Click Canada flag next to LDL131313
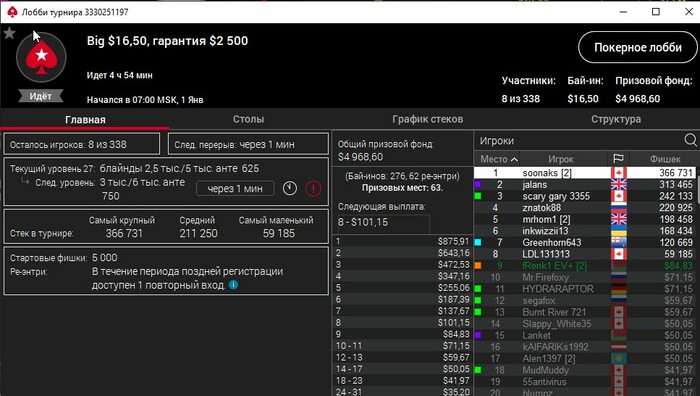This screenshot has height=396, width=700. [619, 254]
